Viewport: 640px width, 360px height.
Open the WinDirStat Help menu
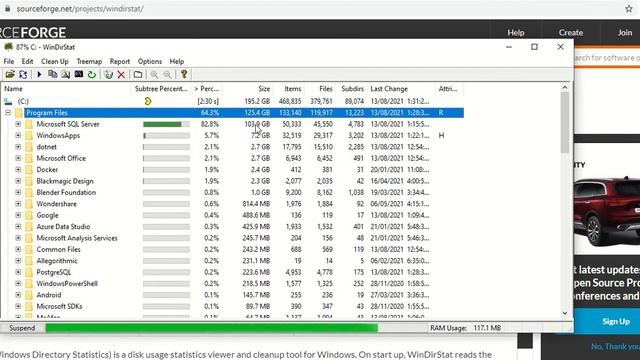tap(177, 61)
